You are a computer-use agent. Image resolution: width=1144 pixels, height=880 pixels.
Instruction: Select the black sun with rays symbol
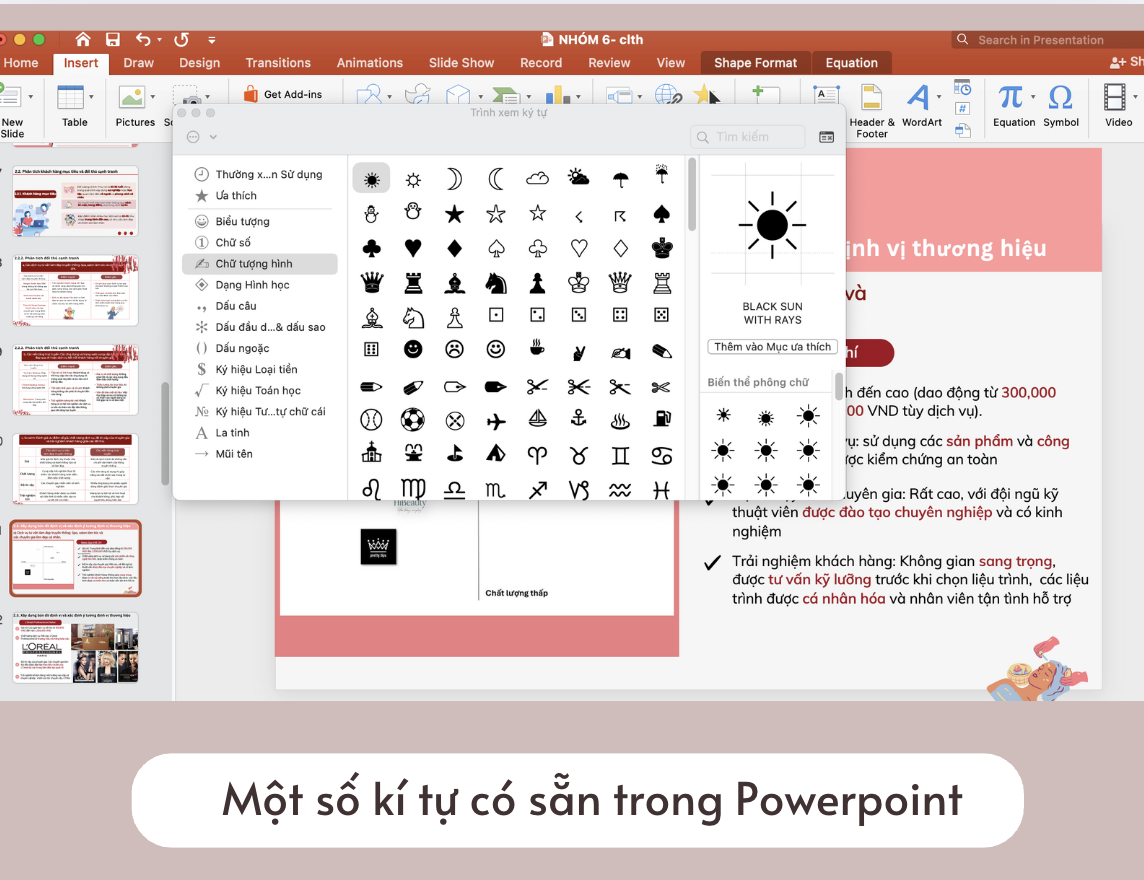tap(371, 178)
